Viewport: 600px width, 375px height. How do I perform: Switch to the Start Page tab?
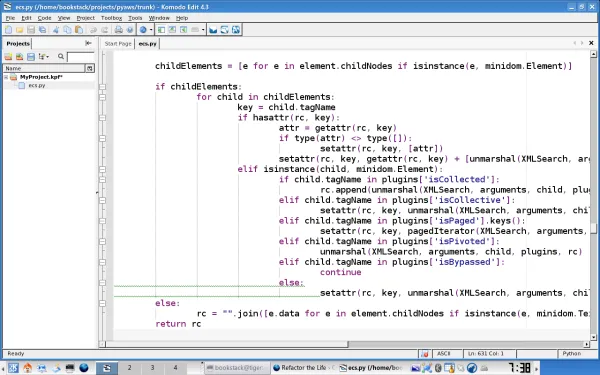coord(118,44)
